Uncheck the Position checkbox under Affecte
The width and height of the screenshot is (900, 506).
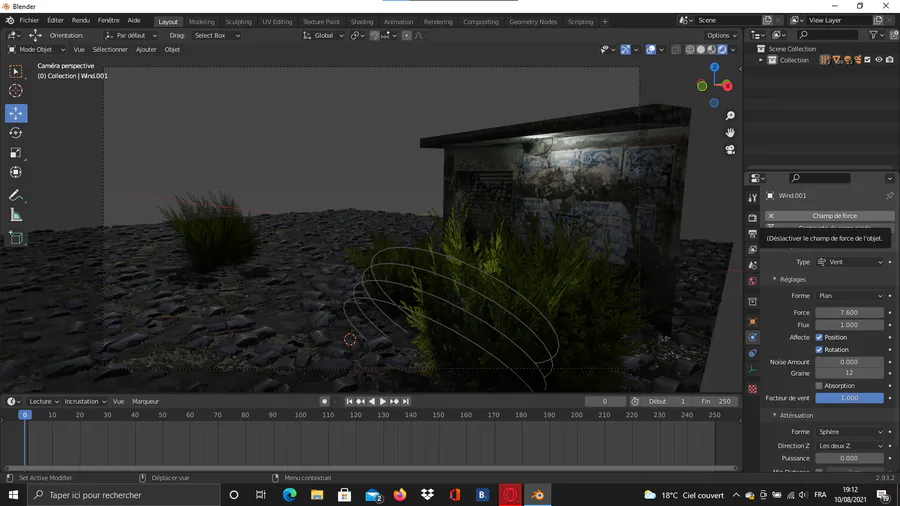point(819,337)
